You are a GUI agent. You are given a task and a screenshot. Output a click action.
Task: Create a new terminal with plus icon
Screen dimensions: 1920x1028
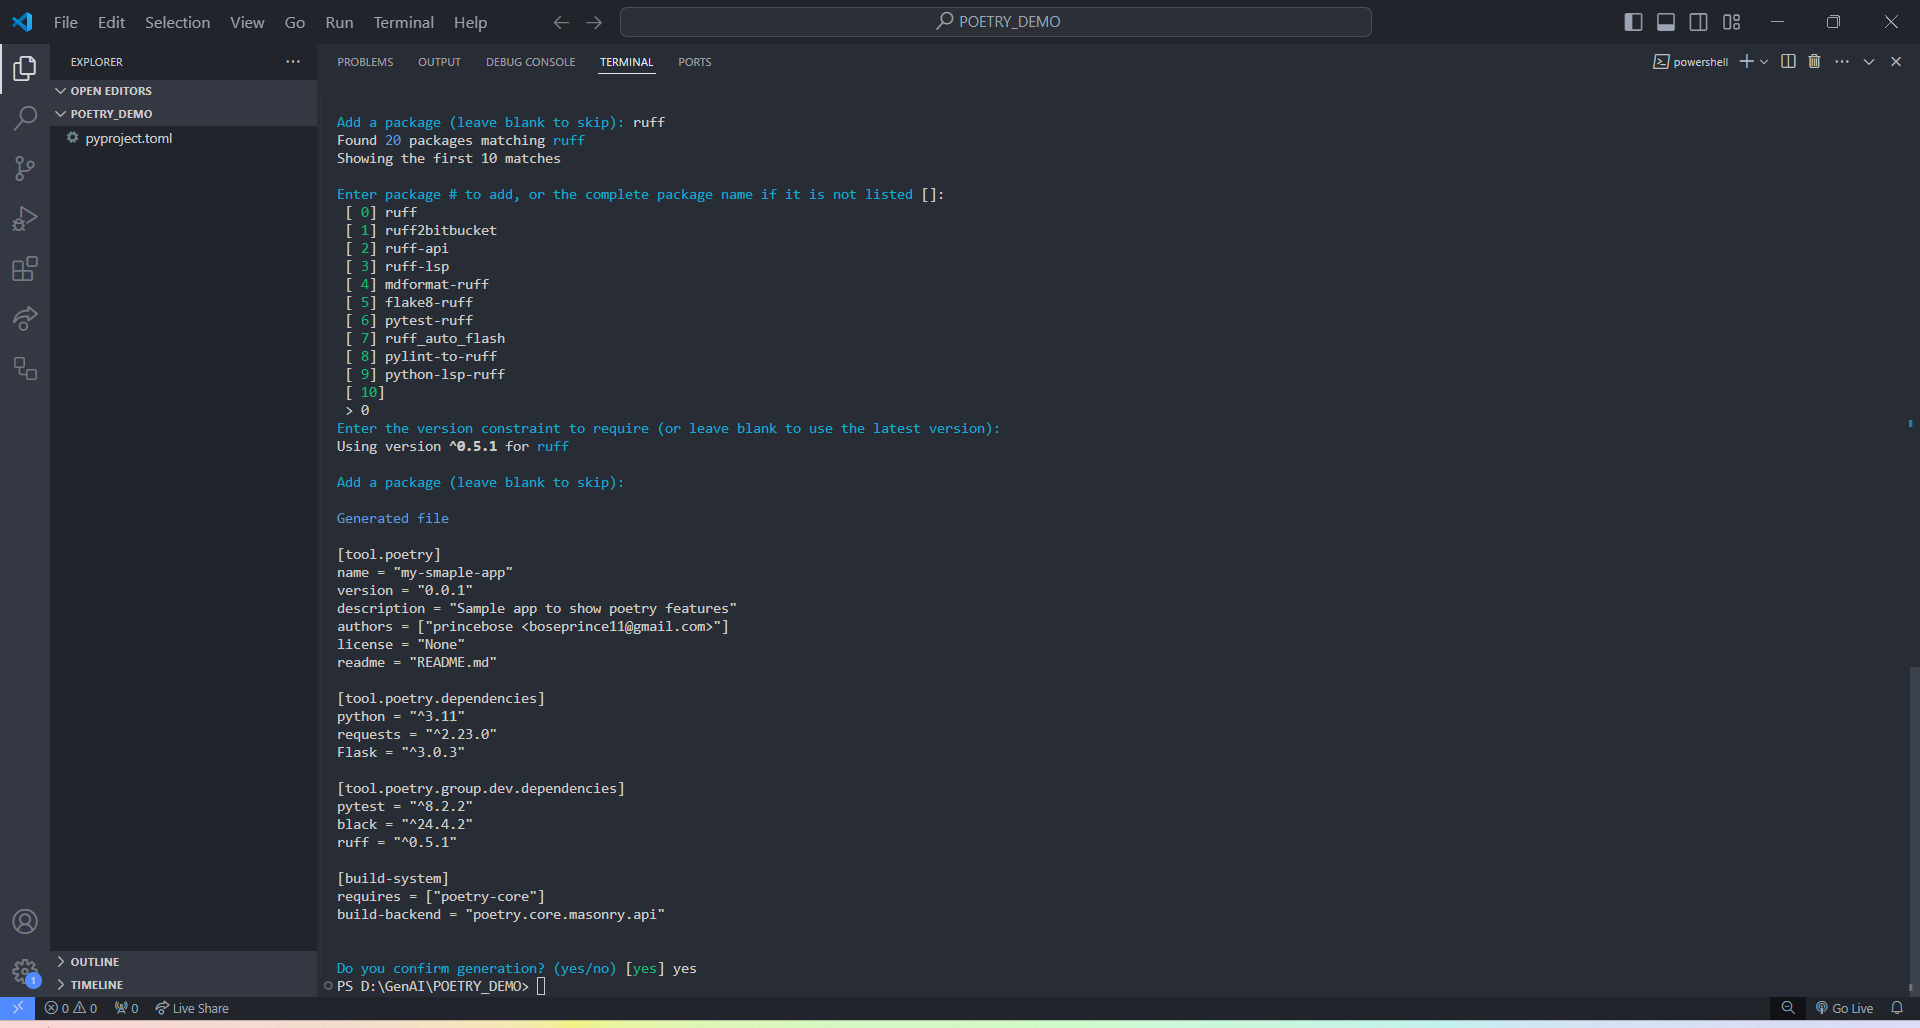1746,62
